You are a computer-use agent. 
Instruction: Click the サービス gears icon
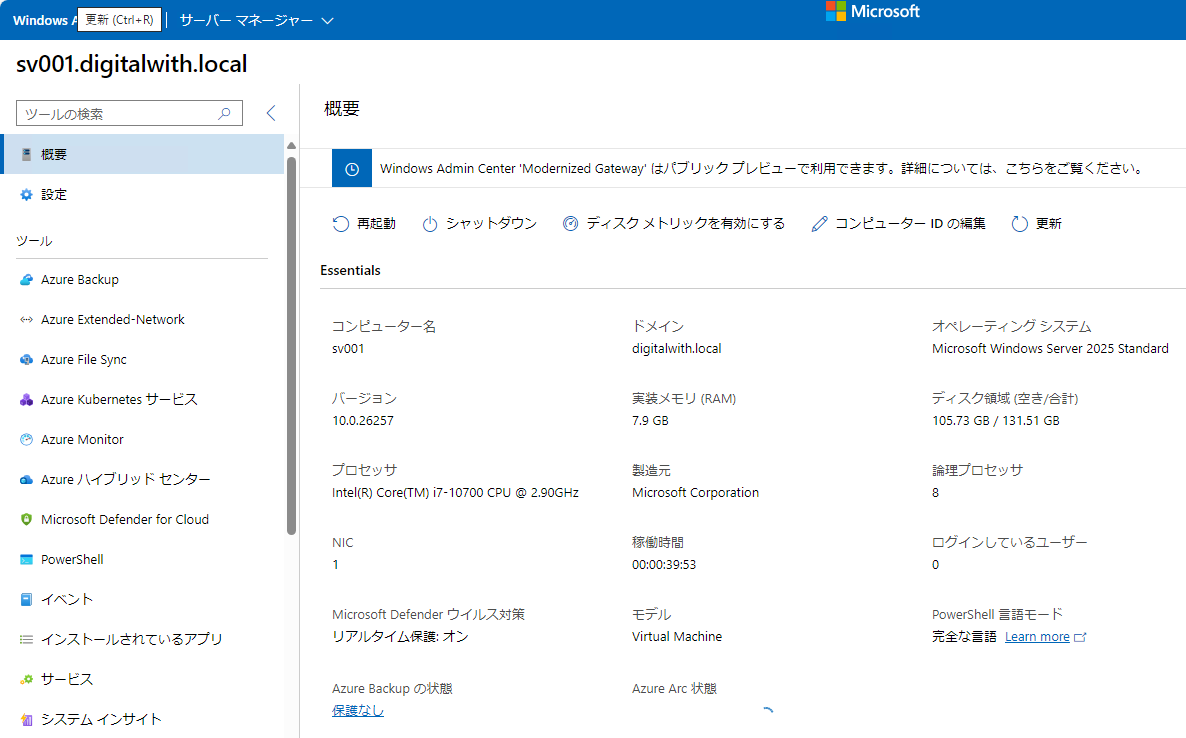(26, 679)
